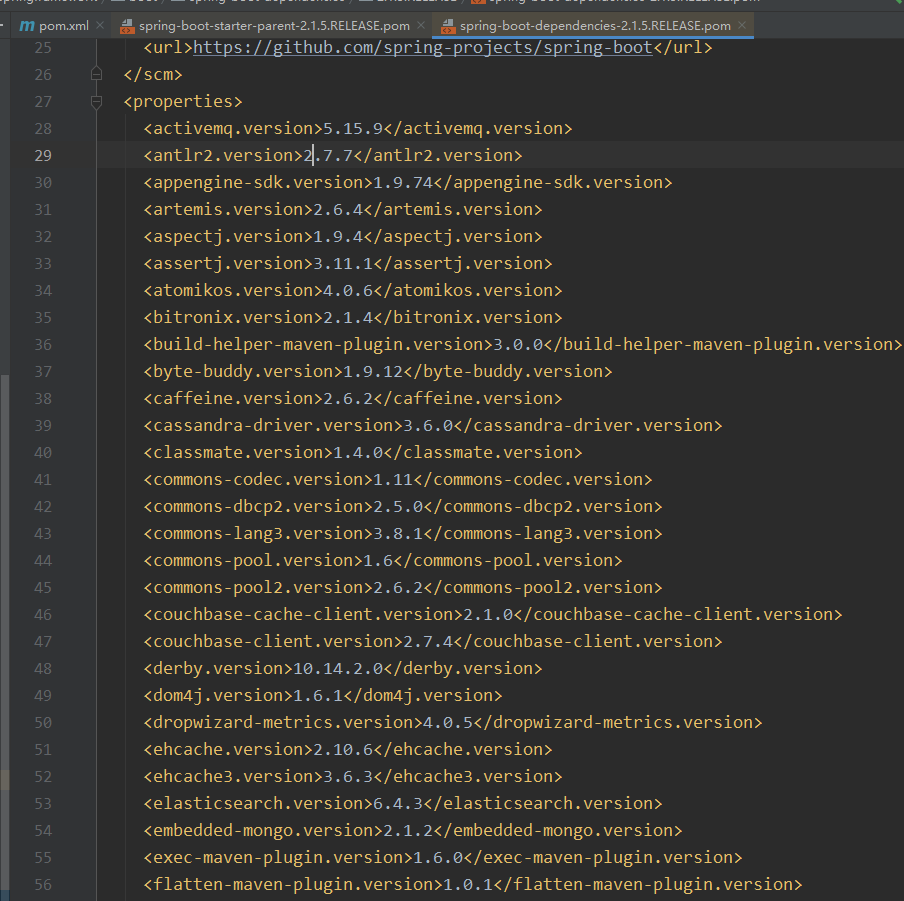Click the closing scm tag
Image resolution: width=904 pixels, height=901 pixels.
(153, 74)
